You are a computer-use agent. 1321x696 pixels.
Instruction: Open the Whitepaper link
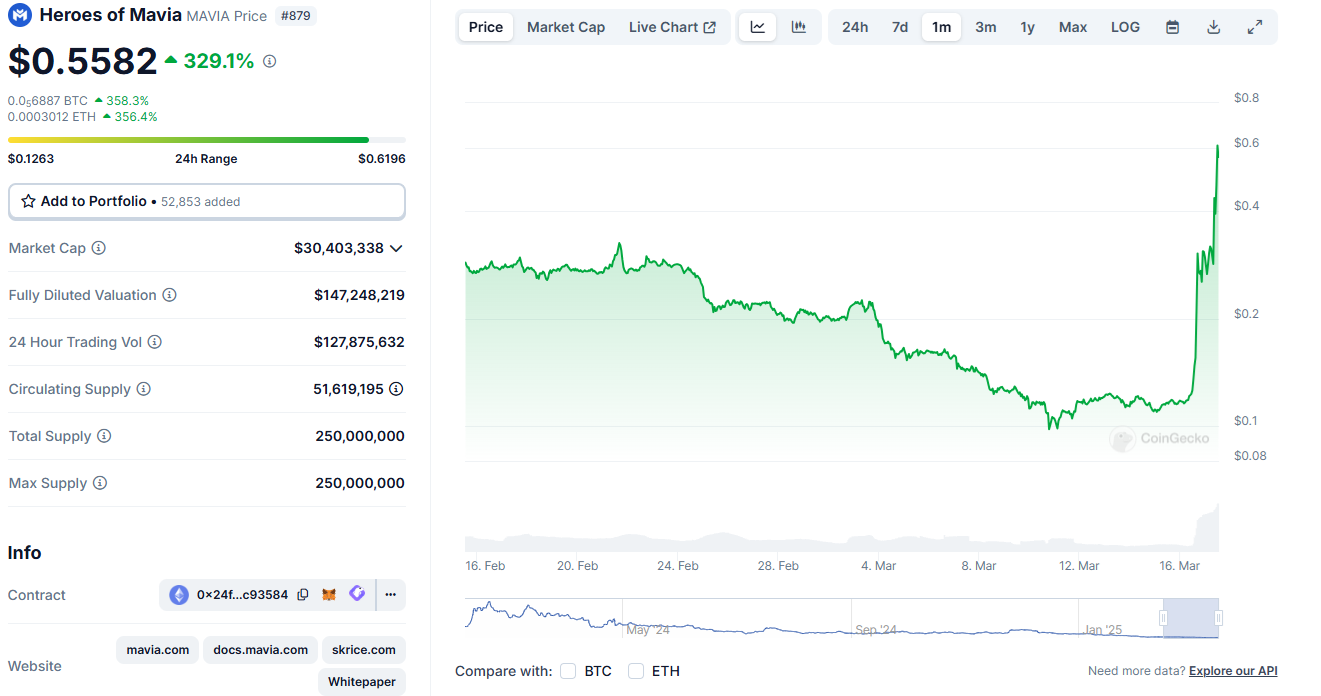[x=362, y=682]
